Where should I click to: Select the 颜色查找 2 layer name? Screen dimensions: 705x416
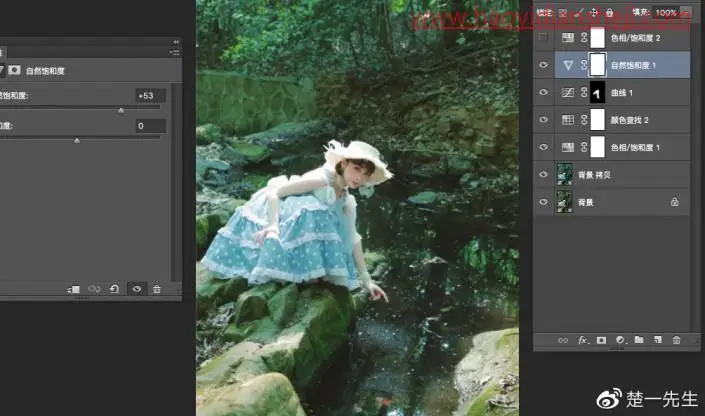[x=629, y=120]
